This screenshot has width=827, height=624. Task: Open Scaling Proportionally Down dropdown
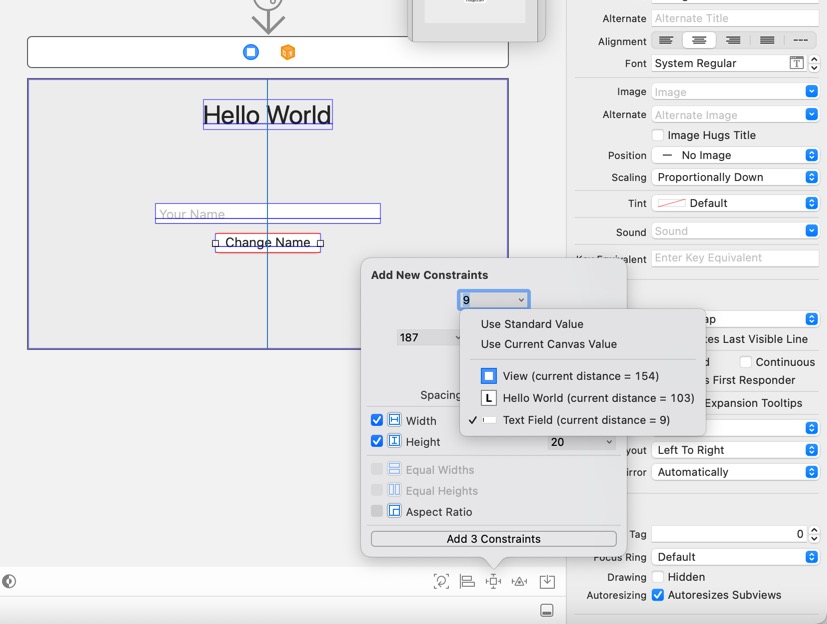click(x=735, y=177)
